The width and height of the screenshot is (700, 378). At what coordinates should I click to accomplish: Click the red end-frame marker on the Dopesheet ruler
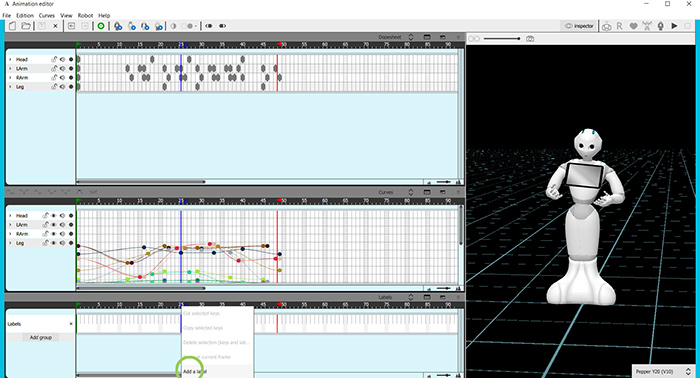tap(279, 44)
